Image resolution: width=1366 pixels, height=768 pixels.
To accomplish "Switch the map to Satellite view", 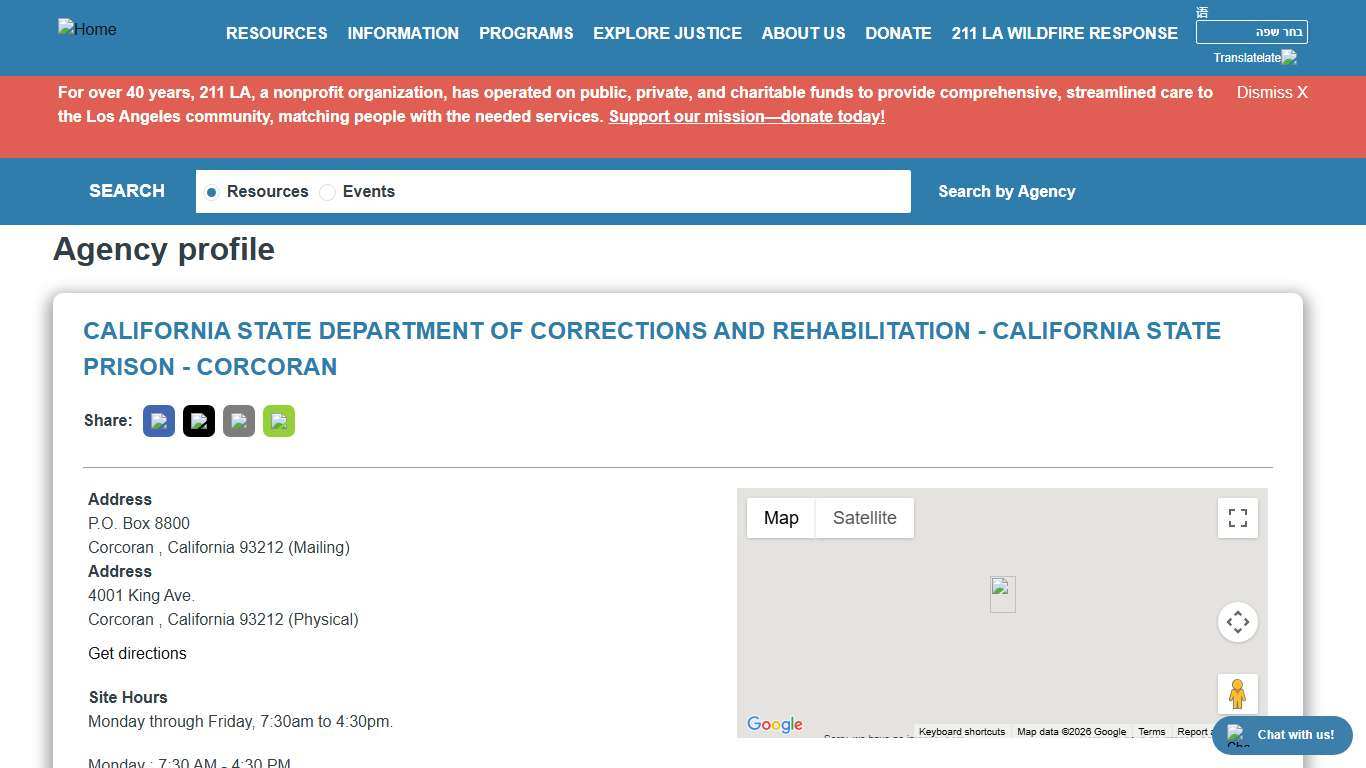I will tap(864, 518).
